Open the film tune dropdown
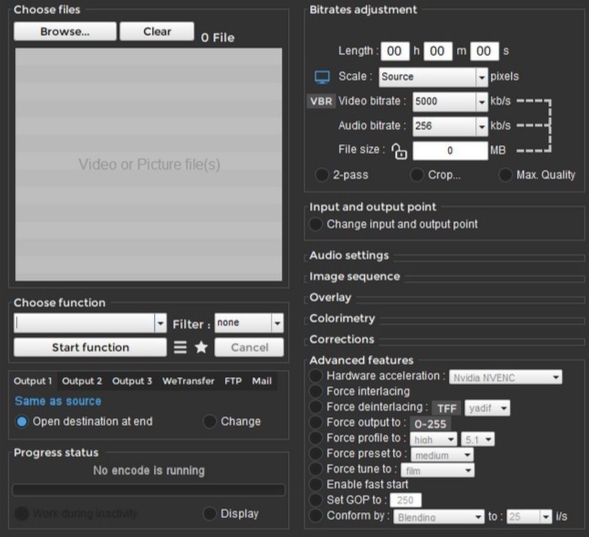Viewport: 589px width, 537px height. click(x=437, y=470)
